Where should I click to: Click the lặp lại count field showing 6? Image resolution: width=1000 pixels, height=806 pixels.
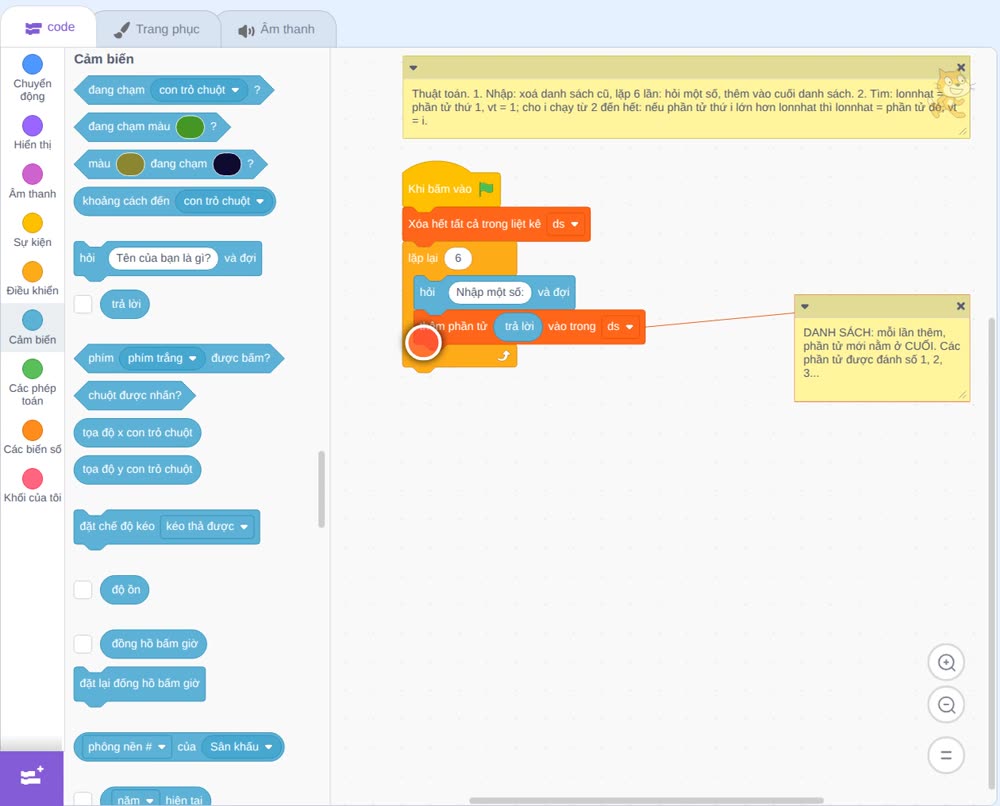pos(458,258)
